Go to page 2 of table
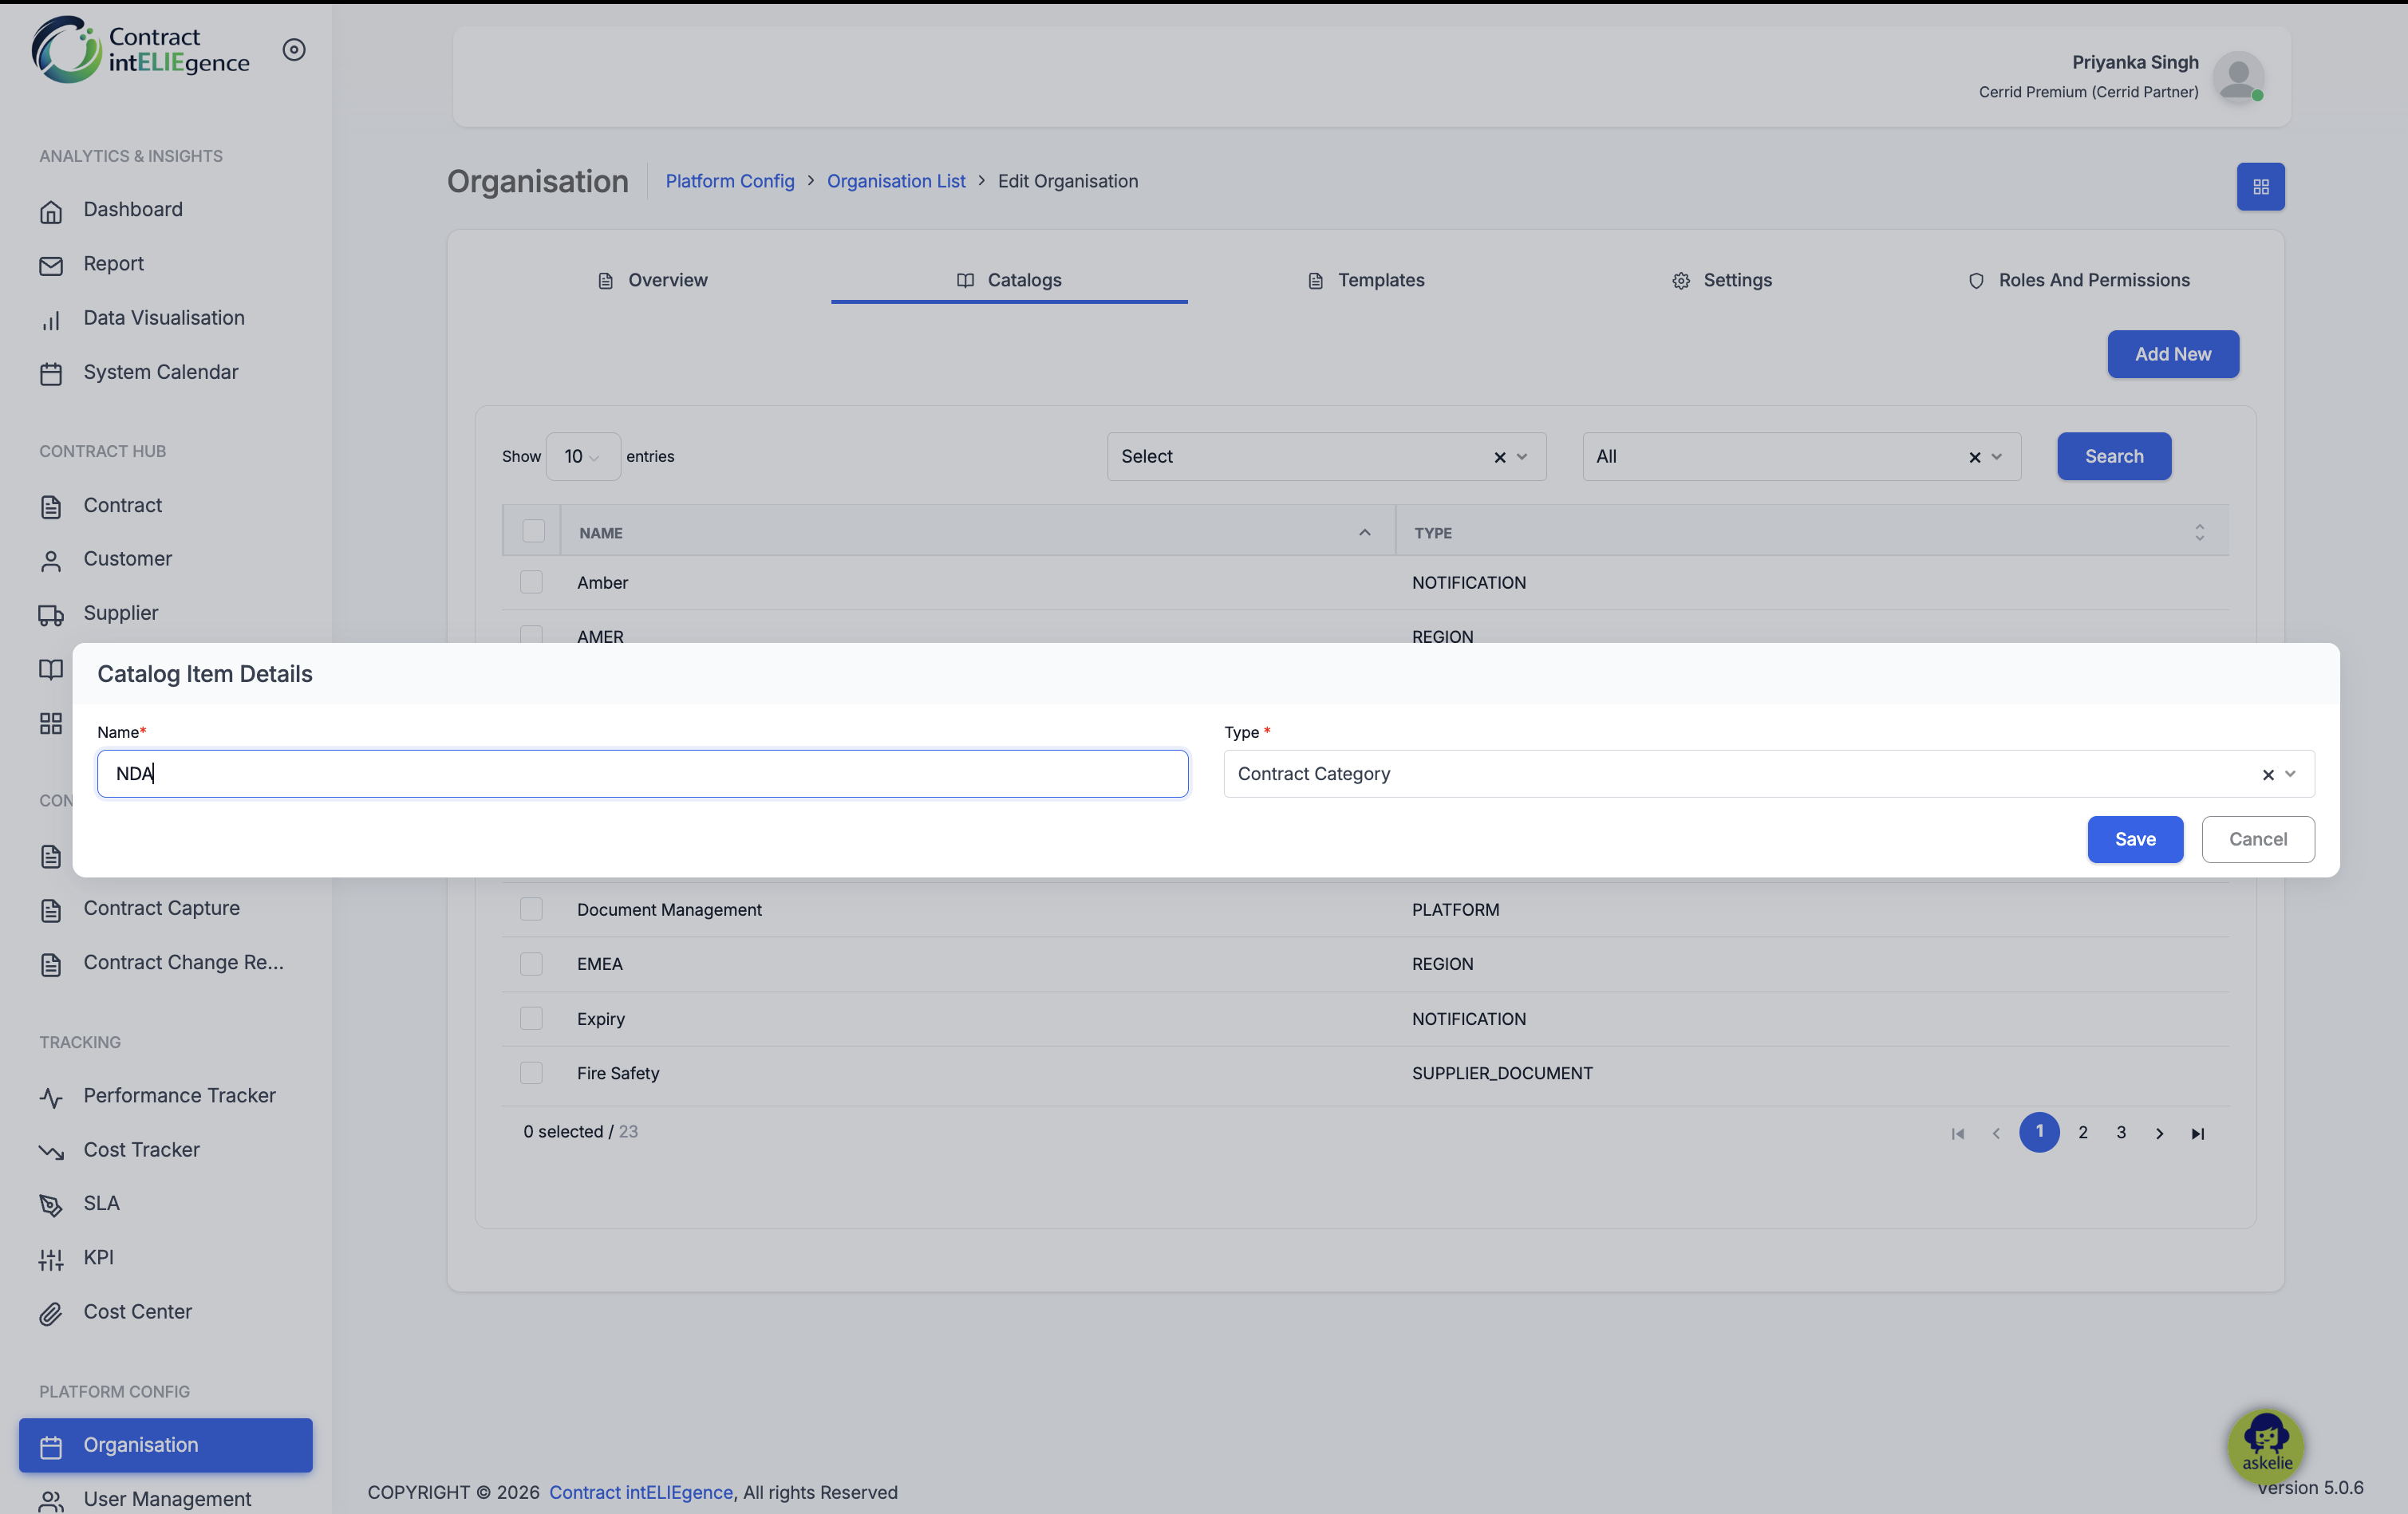 tap(2083, 1132)
